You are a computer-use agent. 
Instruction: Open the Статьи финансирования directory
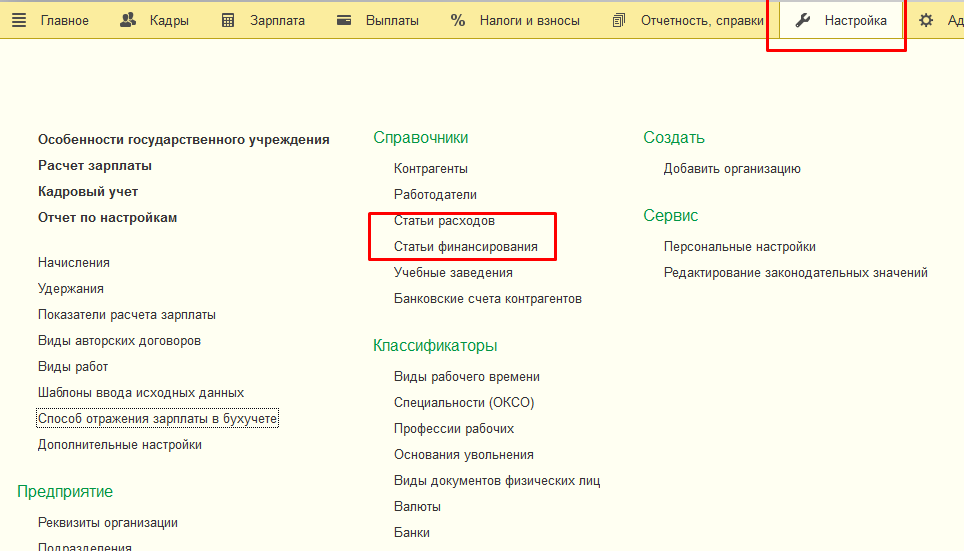tap(465, 247)
